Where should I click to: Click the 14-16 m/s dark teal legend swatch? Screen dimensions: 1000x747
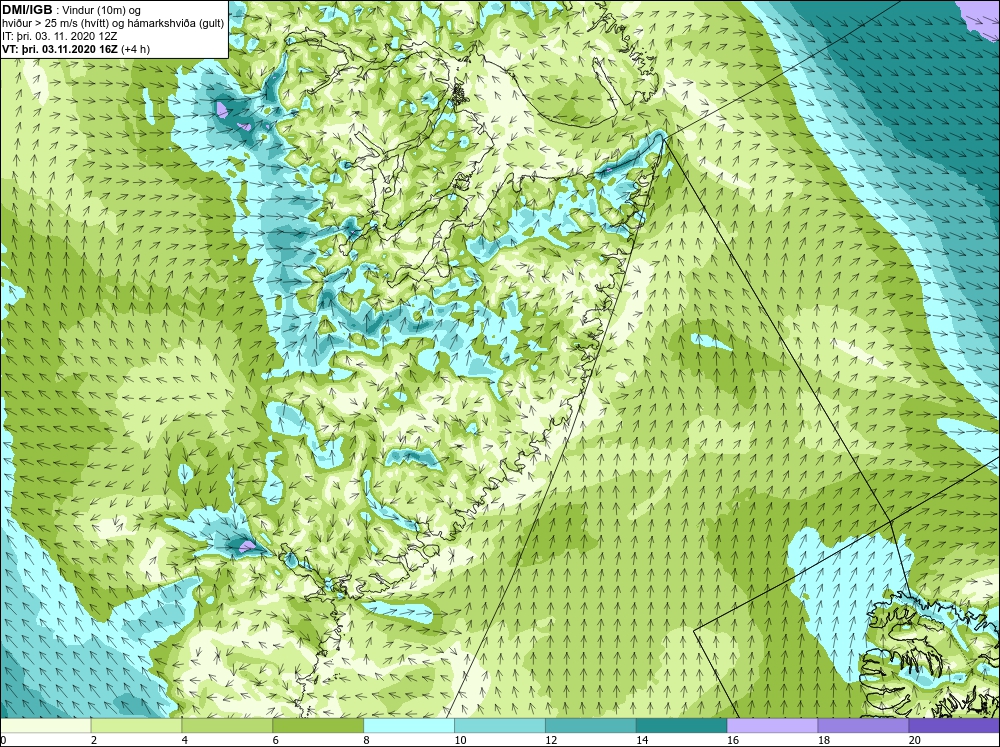tap(681, 726)
